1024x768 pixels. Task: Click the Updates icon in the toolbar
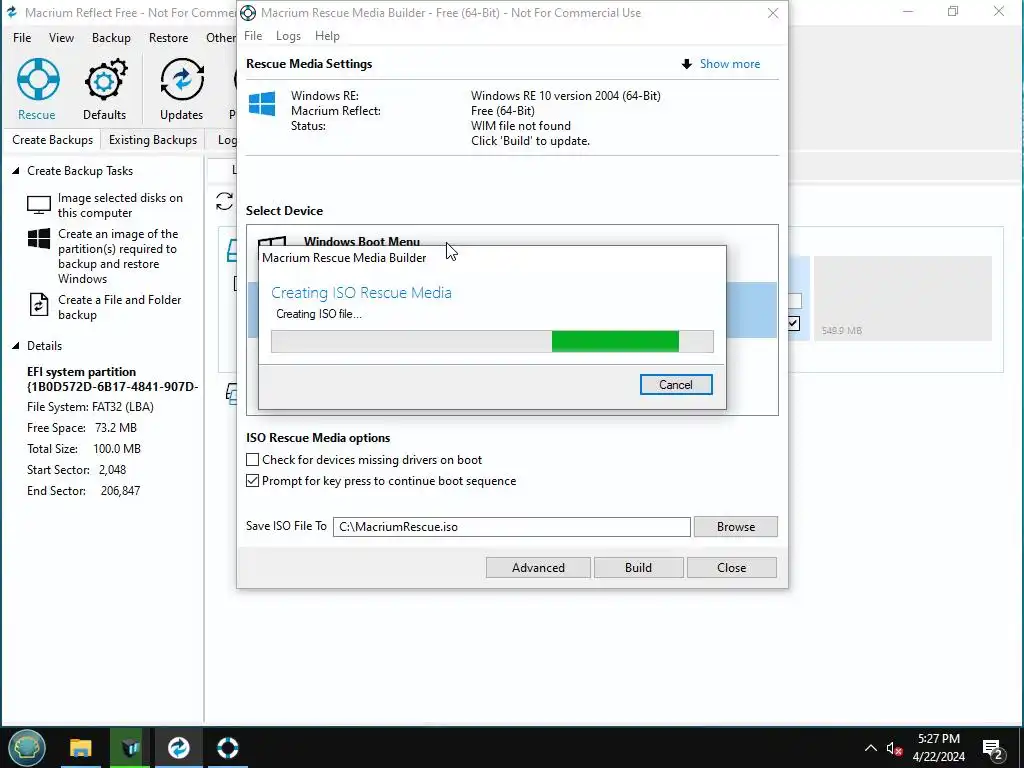tap(182, 80)
